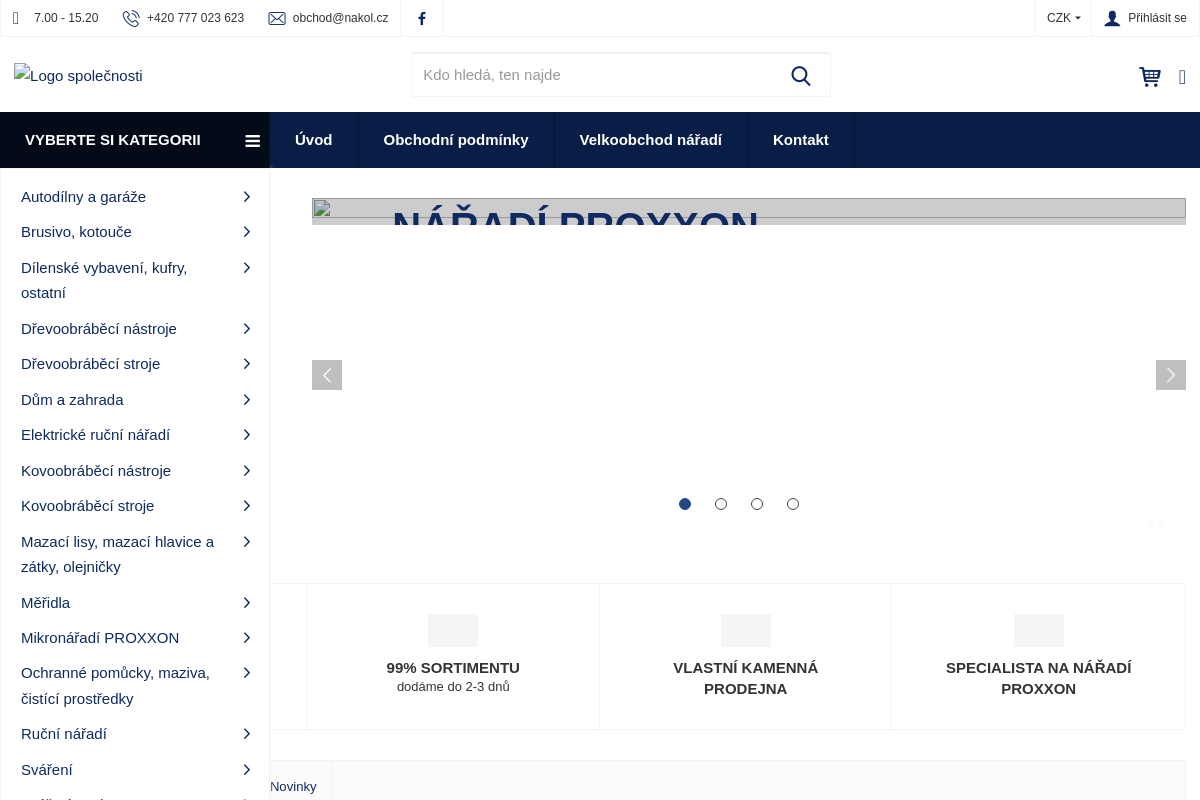The width and height of the screenshot is (1200, 800).
Task: Expand the Měřidla category arrow
Action: click(246, 603)
